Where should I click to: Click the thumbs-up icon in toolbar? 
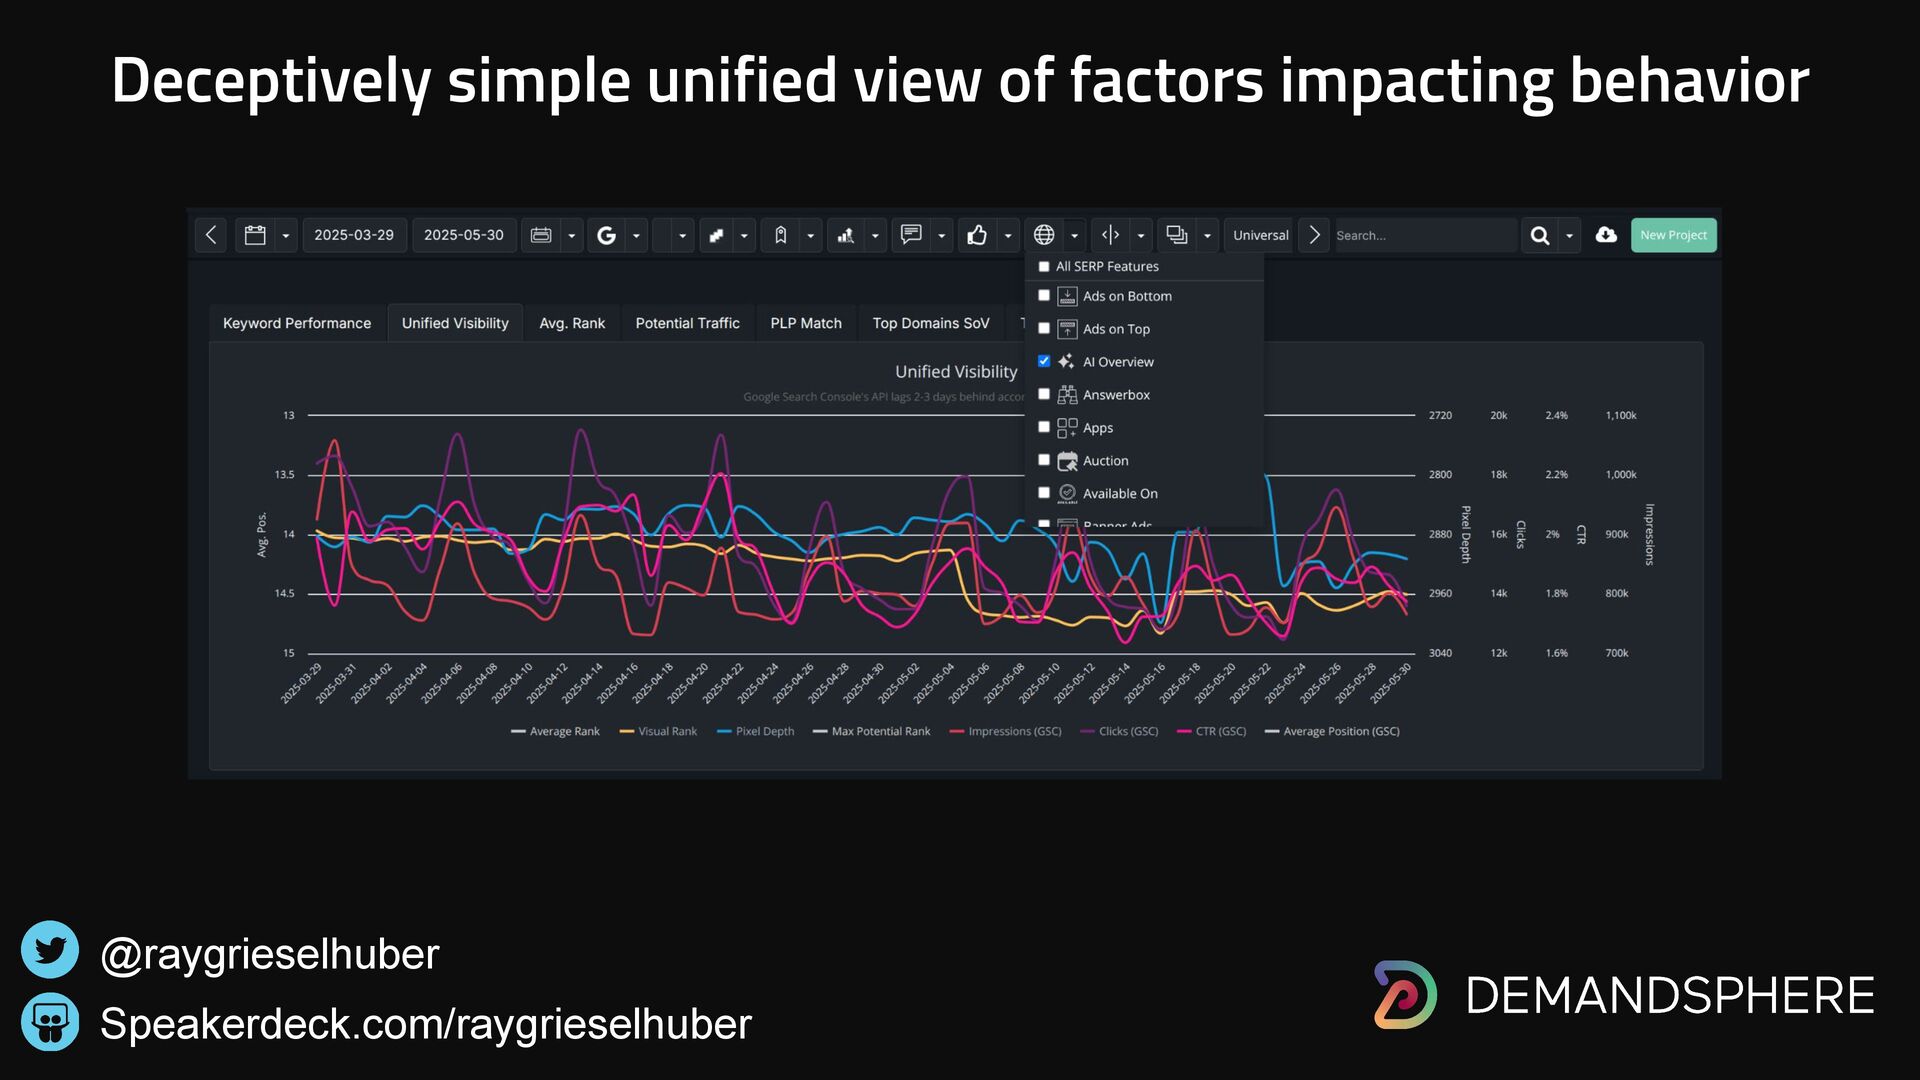pos(977,235)
